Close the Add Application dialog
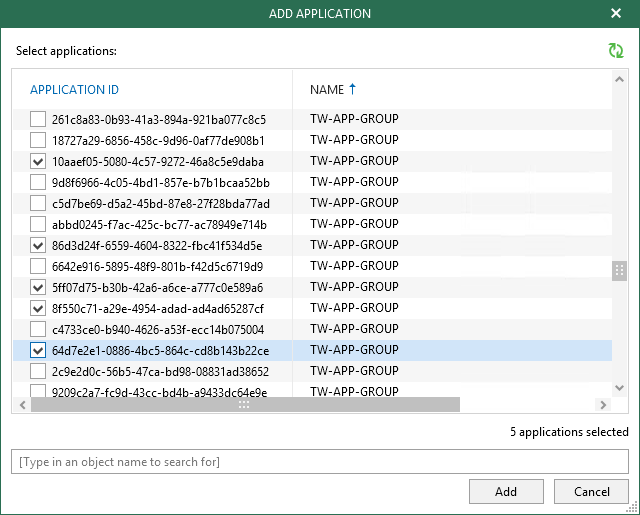 [x=616, y=14]
